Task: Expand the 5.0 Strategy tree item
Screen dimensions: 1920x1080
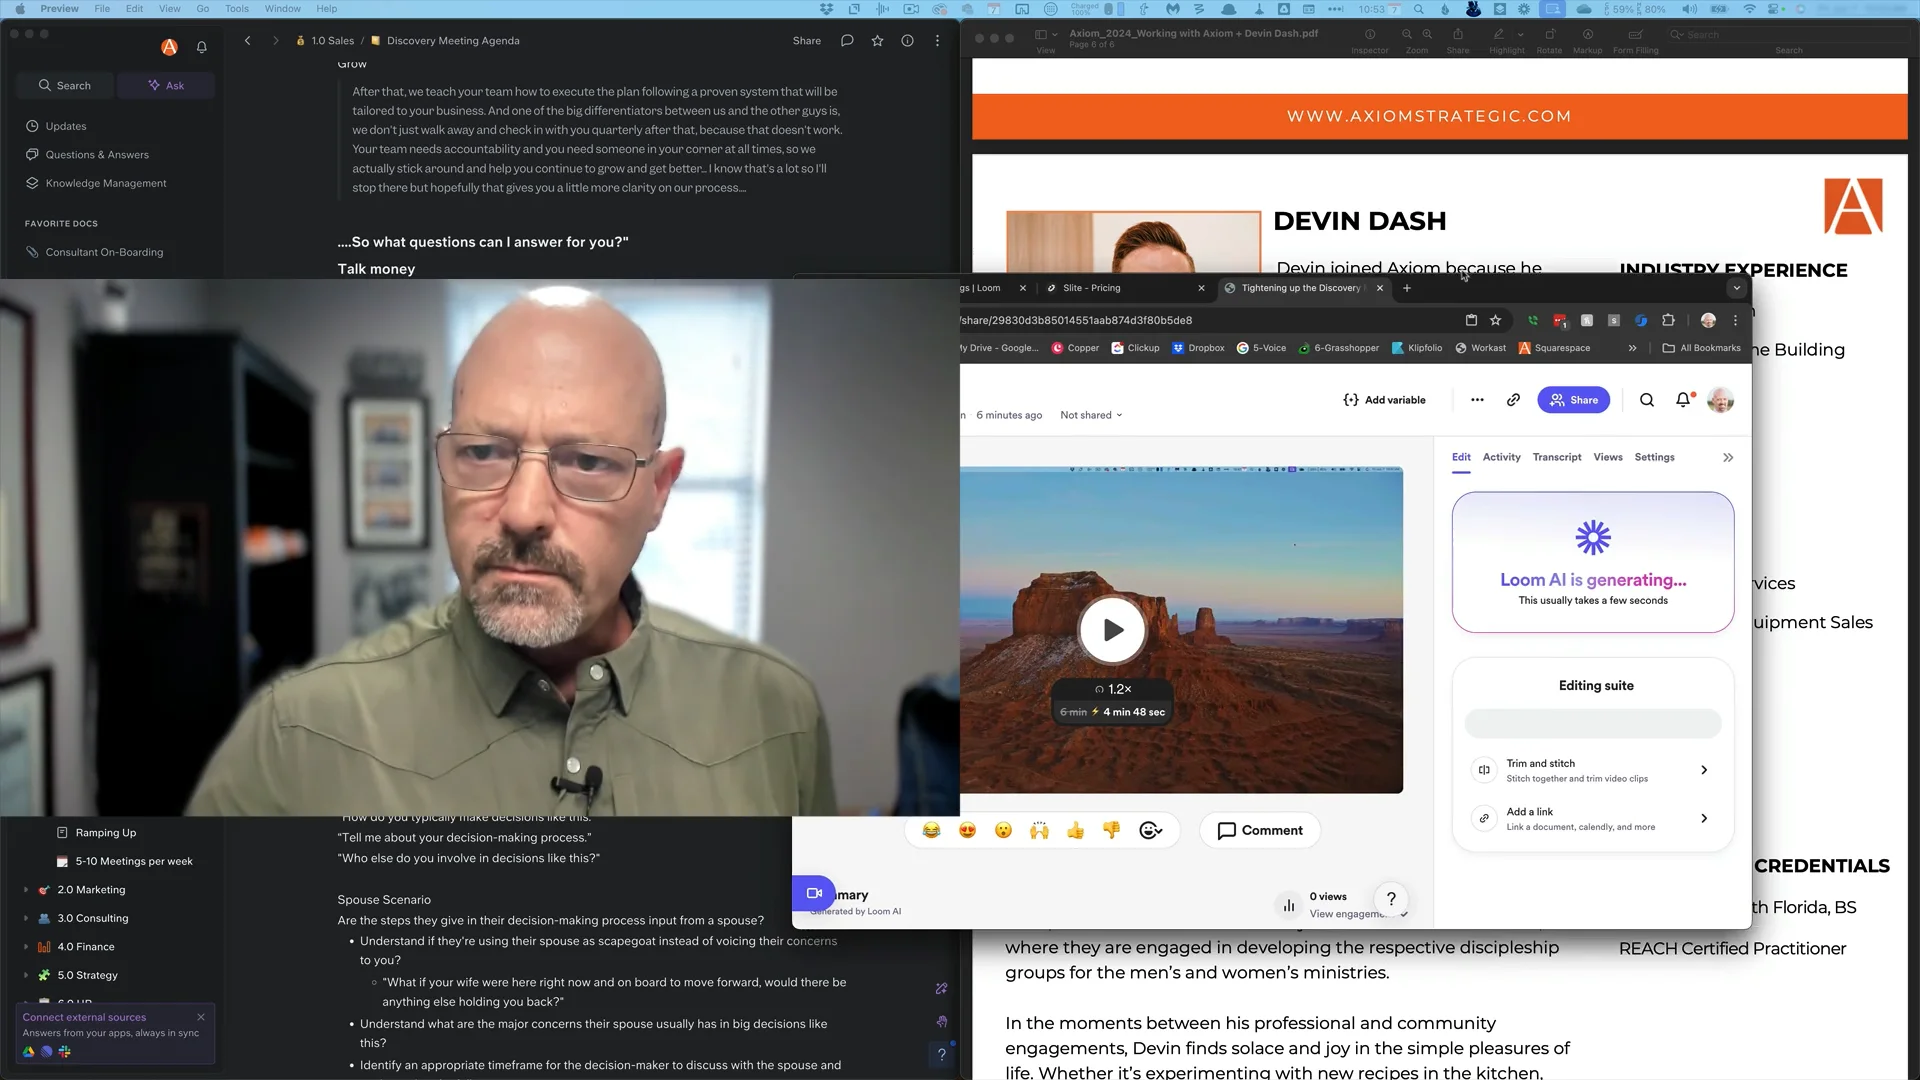Action: 26,975
